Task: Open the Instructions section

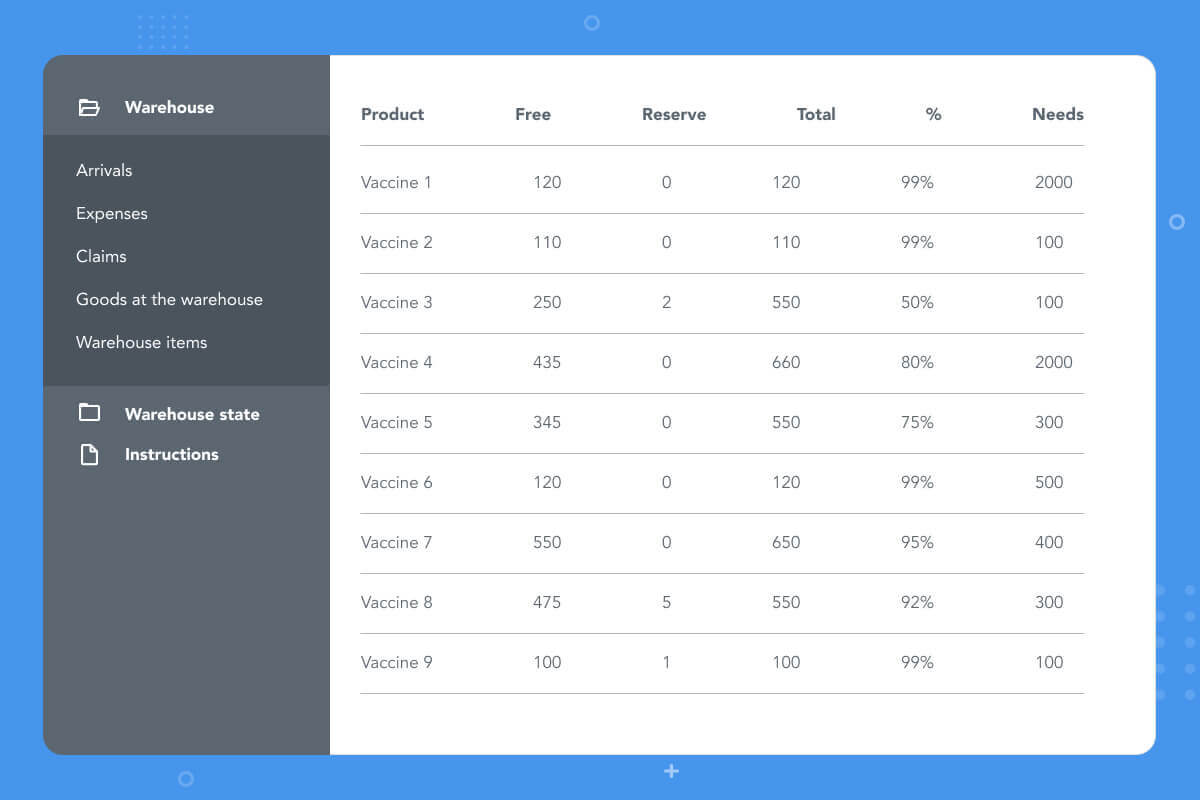Action: tap(171, 454)
